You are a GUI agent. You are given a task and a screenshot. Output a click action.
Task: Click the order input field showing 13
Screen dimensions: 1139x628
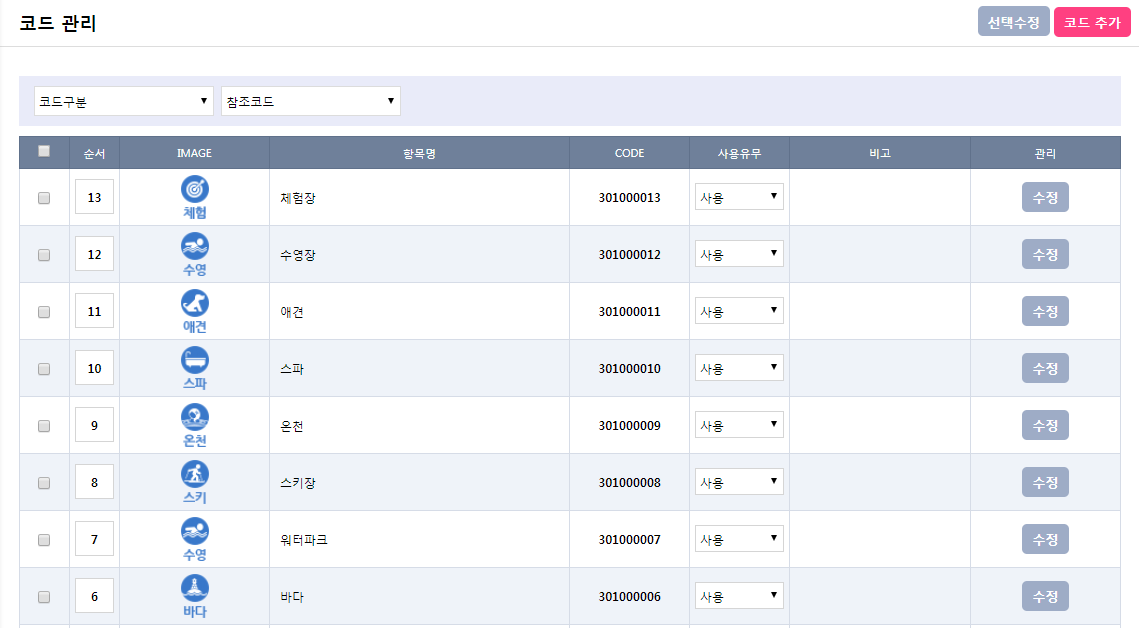pyautogui.click(x=95, y=198)
